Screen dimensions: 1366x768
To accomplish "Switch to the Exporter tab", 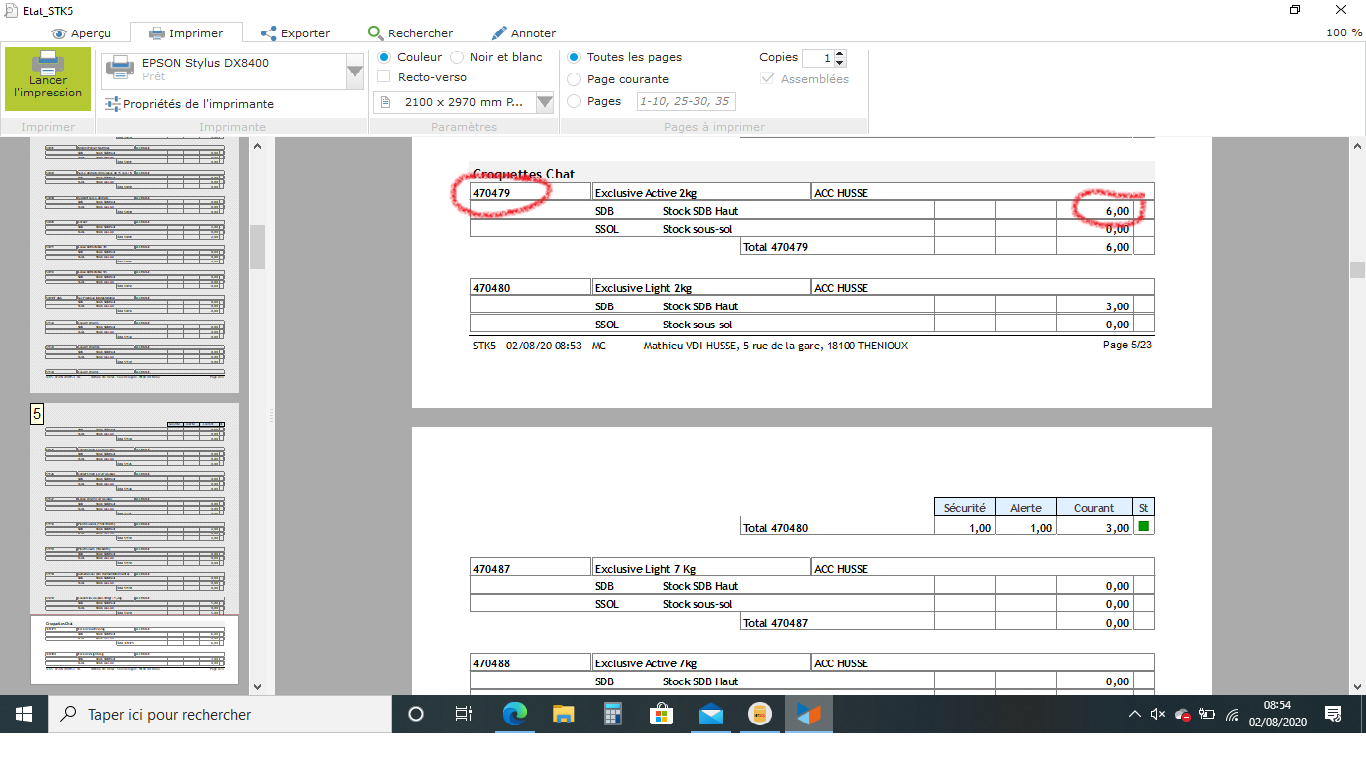I will pyautogui.click(x=296, y=33).
